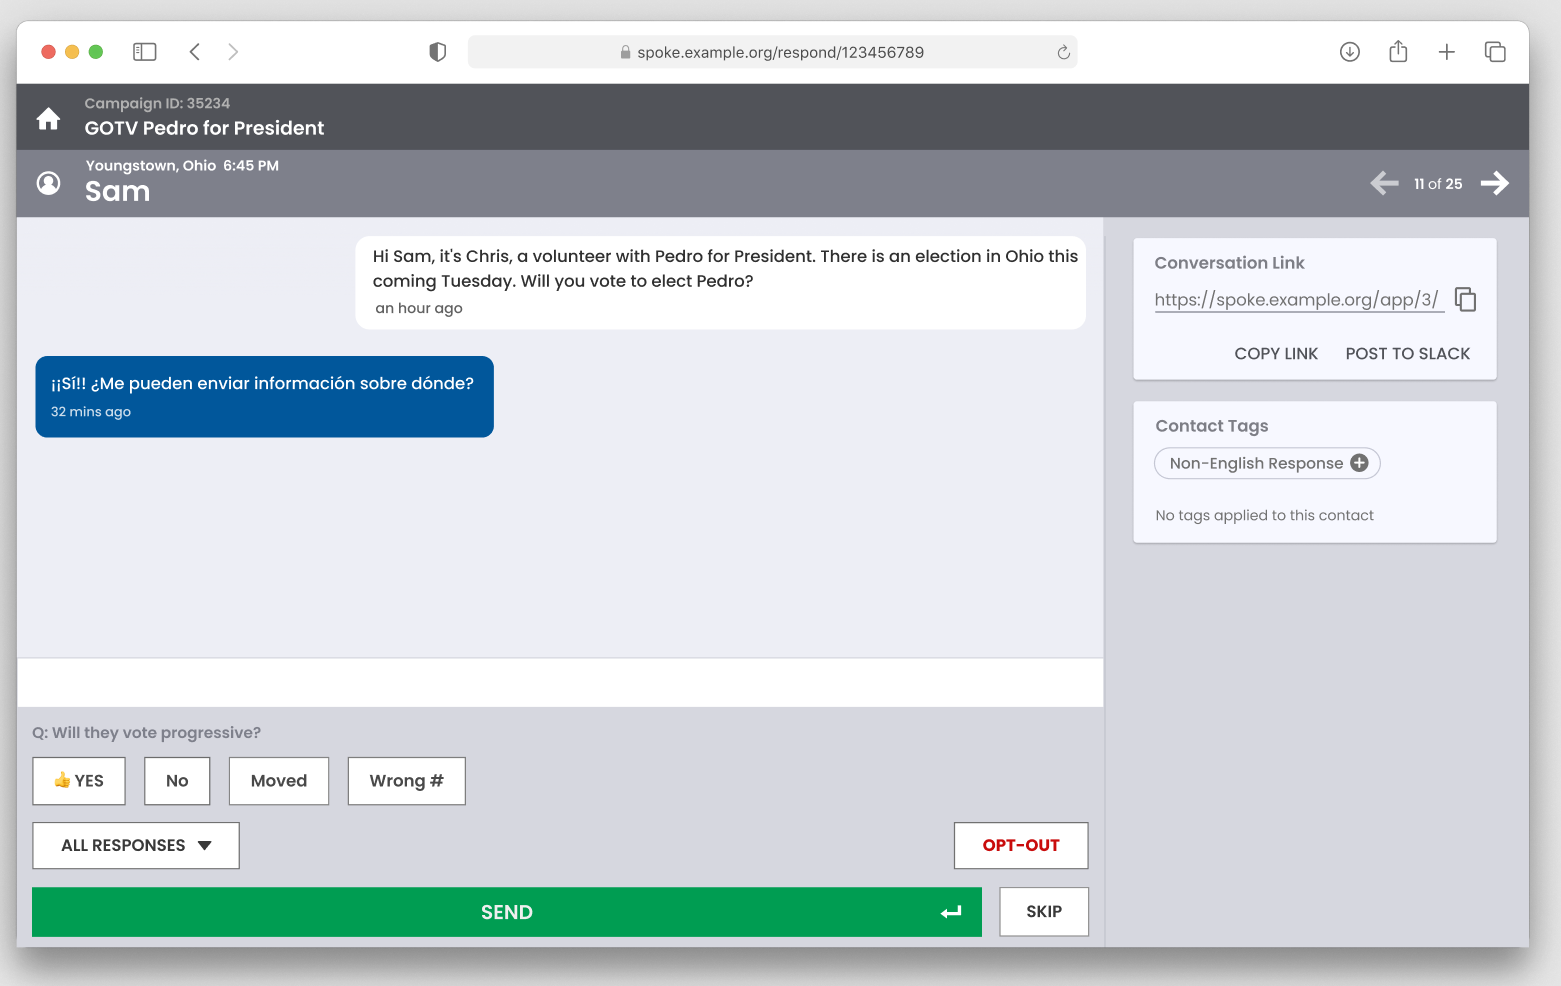Screen dimensions: 1561x986
Task: Toggle the Safari sidebar icon
Action: (x=145, y=52)
